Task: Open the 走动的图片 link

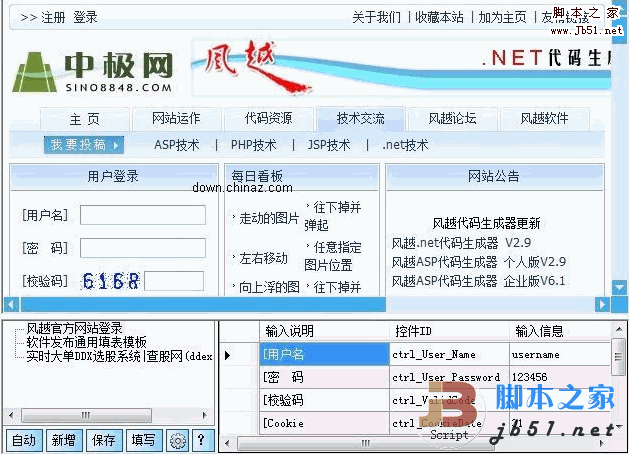Action: tap(269, 218)
